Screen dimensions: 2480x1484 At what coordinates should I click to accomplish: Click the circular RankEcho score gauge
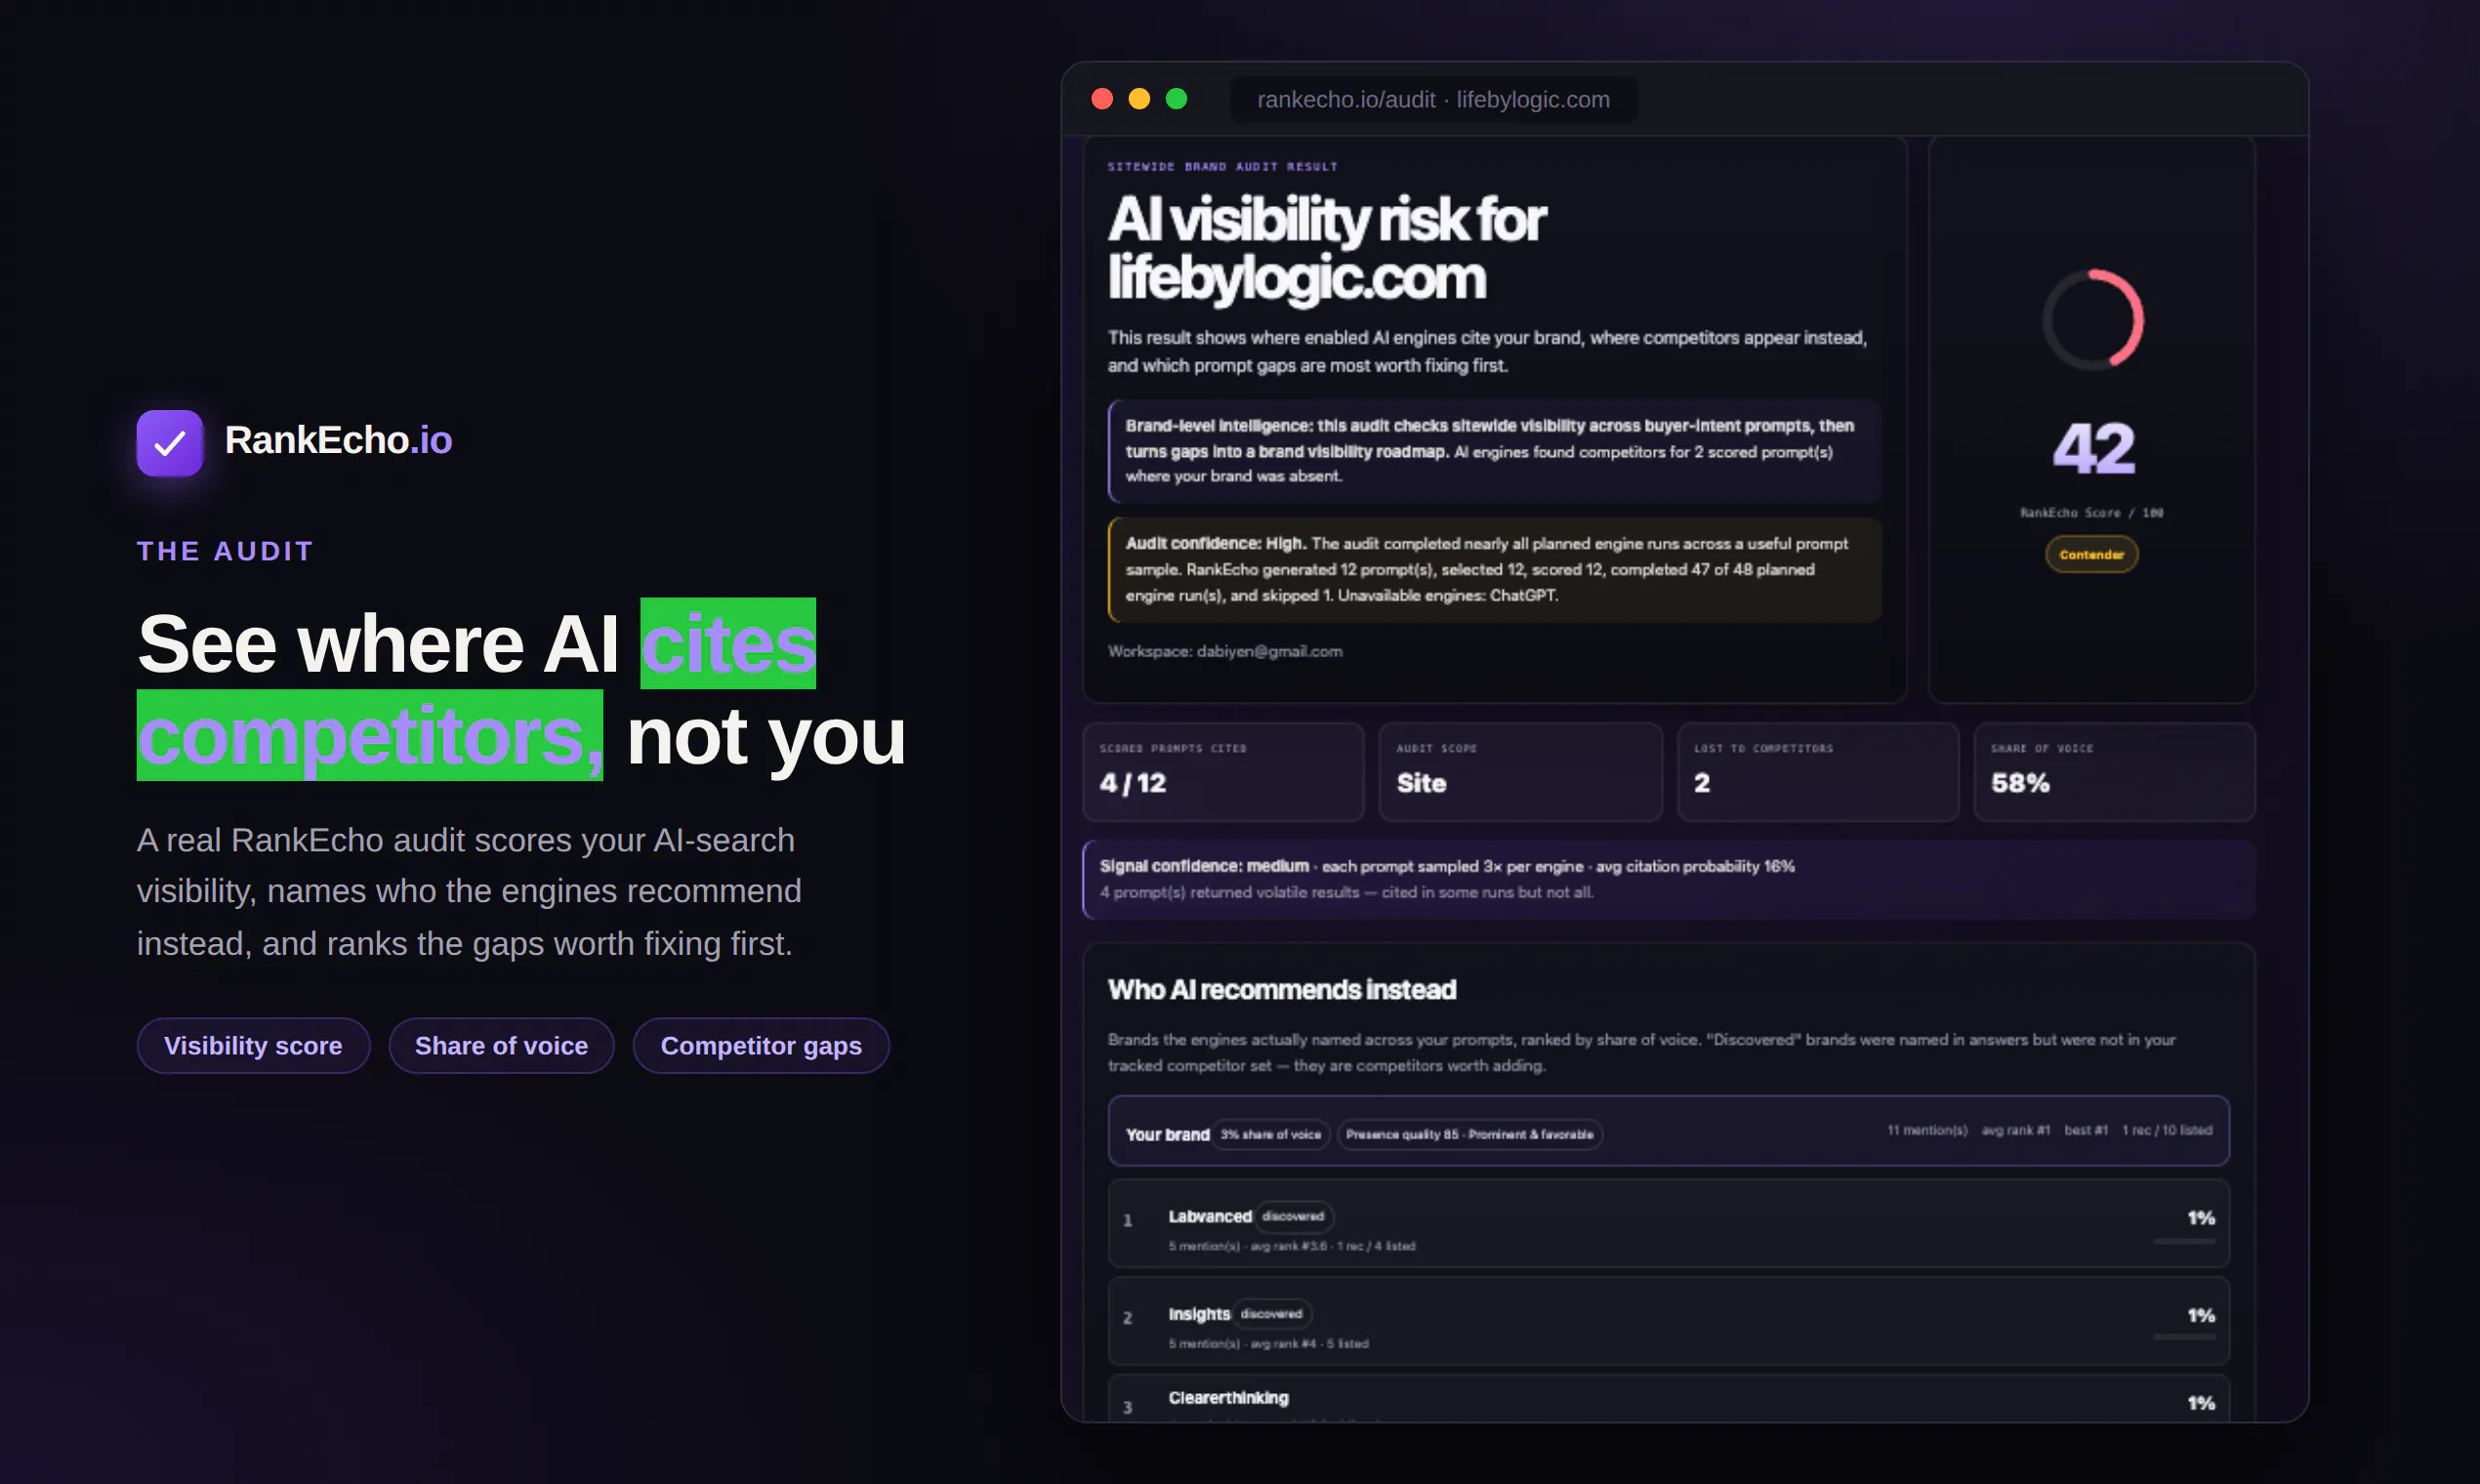[2092, 319]
